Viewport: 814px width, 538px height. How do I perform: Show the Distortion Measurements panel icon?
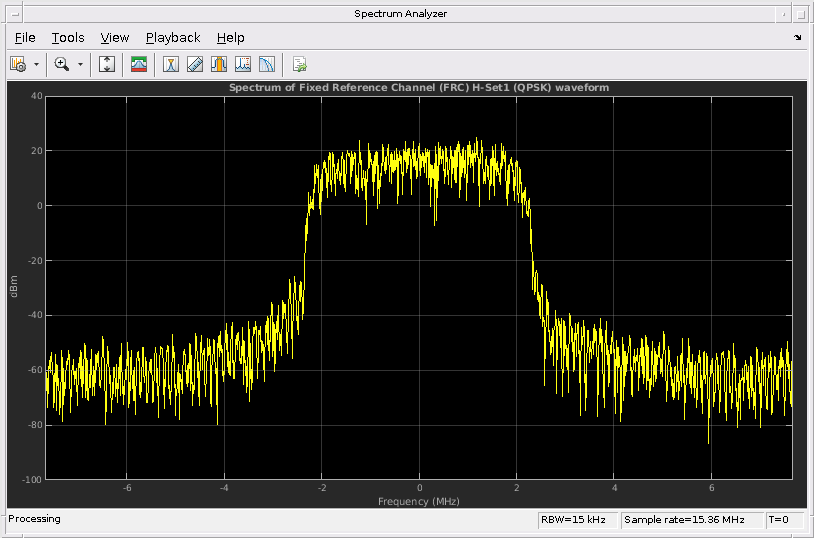click(x=267, y=64)
